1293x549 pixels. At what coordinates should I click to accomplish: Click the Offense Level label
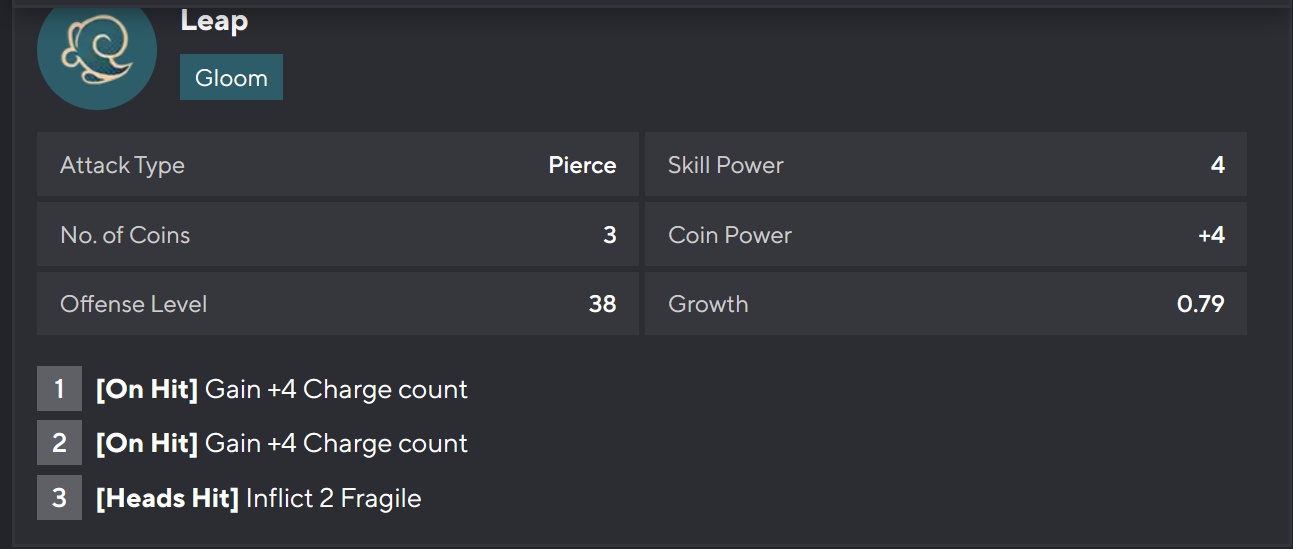pos(133,304)
